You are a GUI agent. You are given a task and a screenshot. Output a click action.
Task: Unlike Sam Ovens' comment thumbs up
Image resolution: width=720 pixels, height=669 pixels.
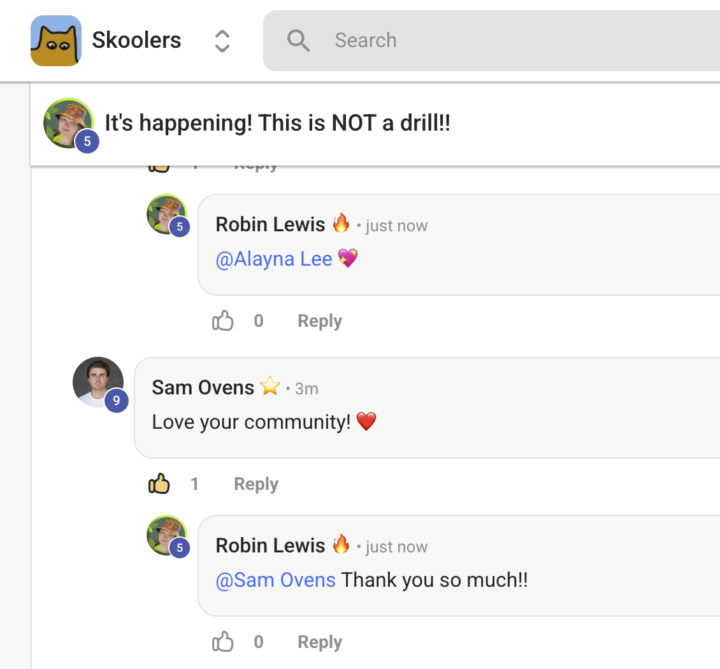click(159, 483)
